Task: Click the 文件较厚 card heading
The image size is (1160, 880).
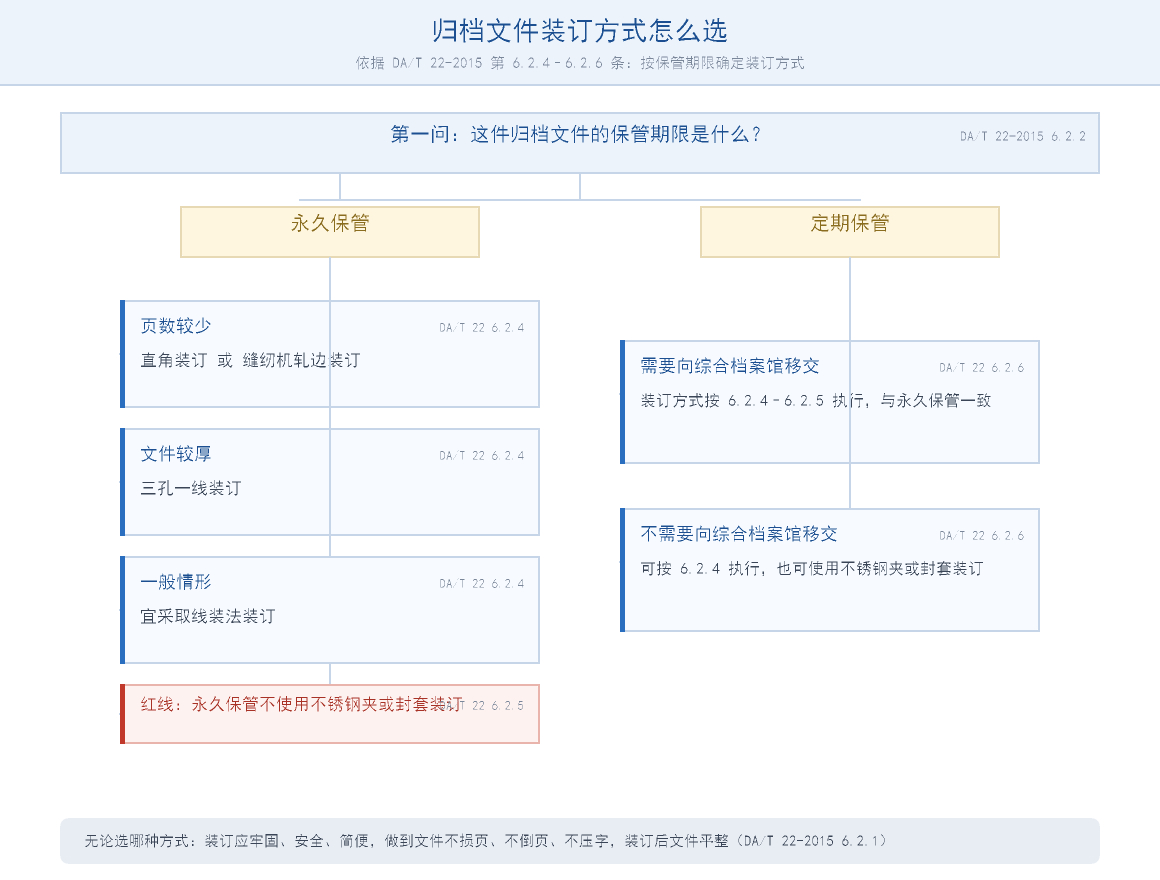Action: pyautogui.click(x=176, y=454)
